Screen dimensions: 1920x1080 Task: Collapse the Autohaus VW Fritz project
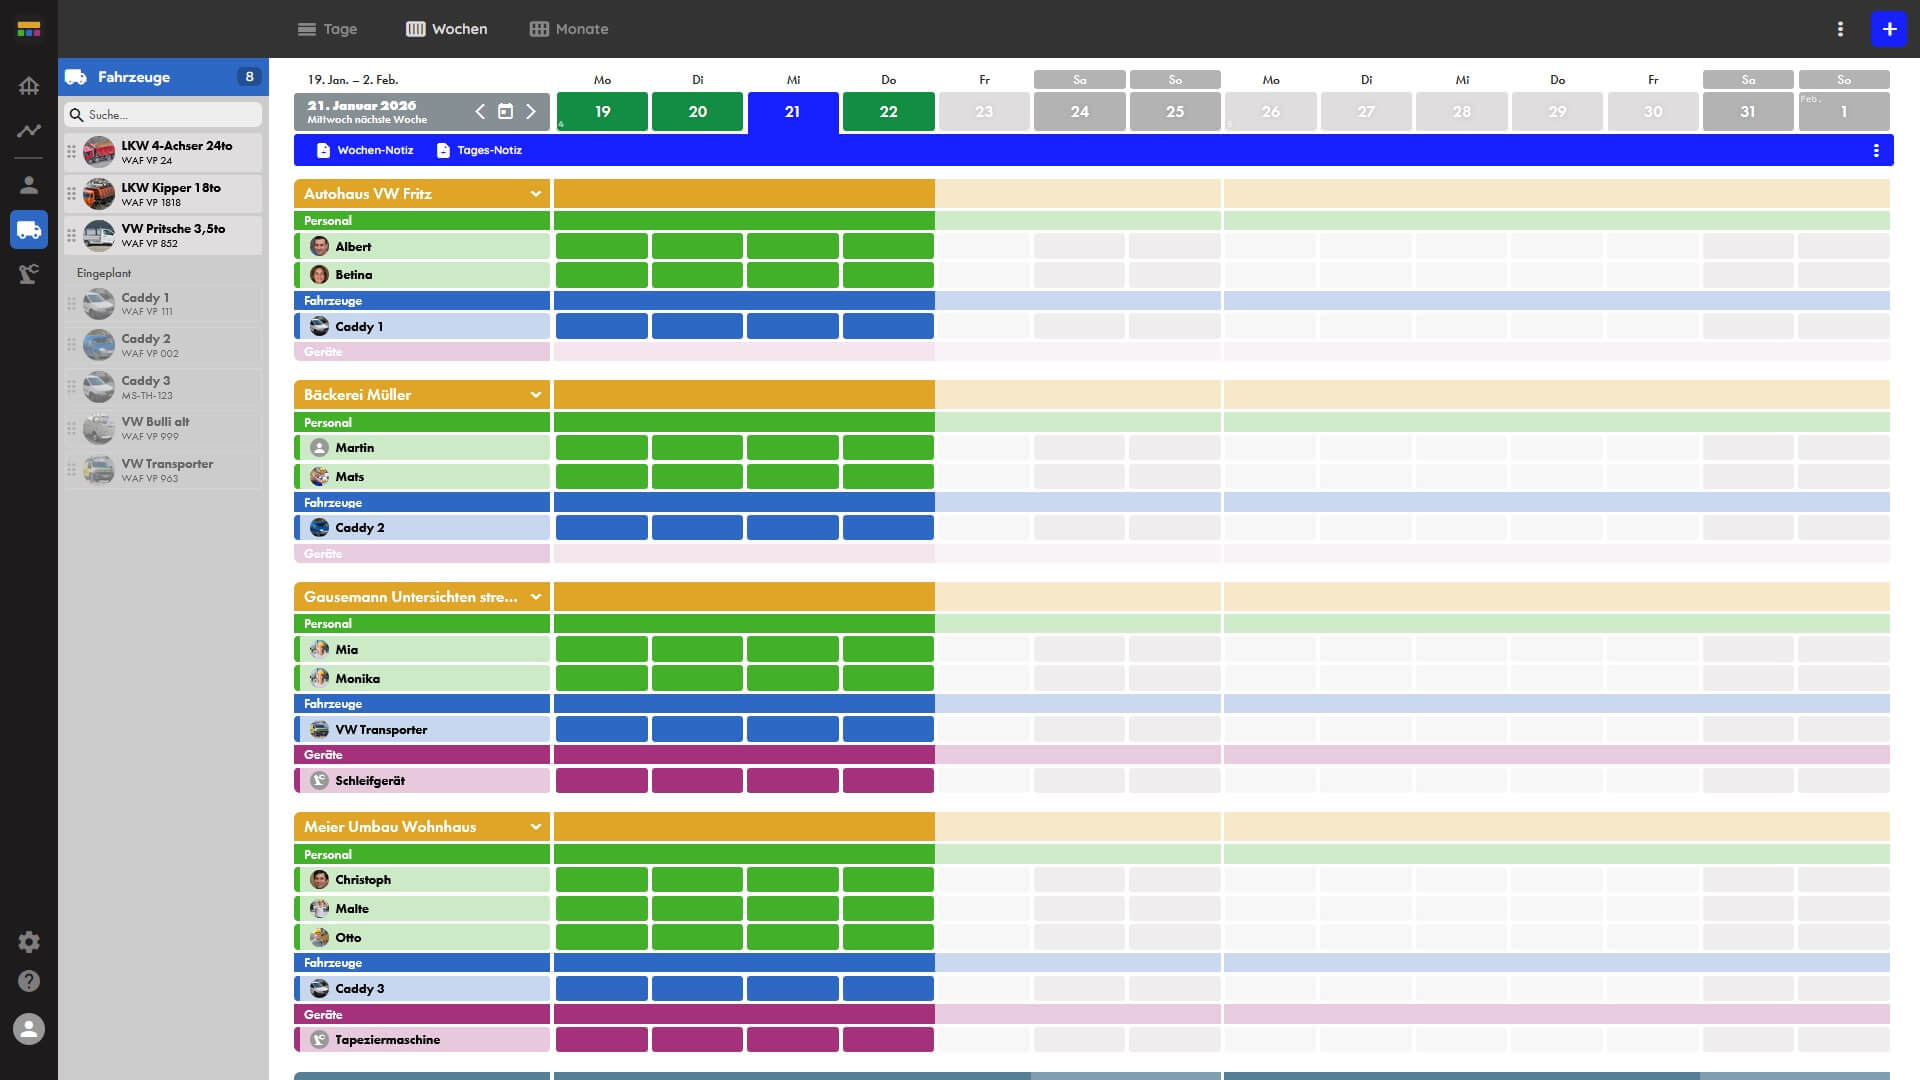536,194
